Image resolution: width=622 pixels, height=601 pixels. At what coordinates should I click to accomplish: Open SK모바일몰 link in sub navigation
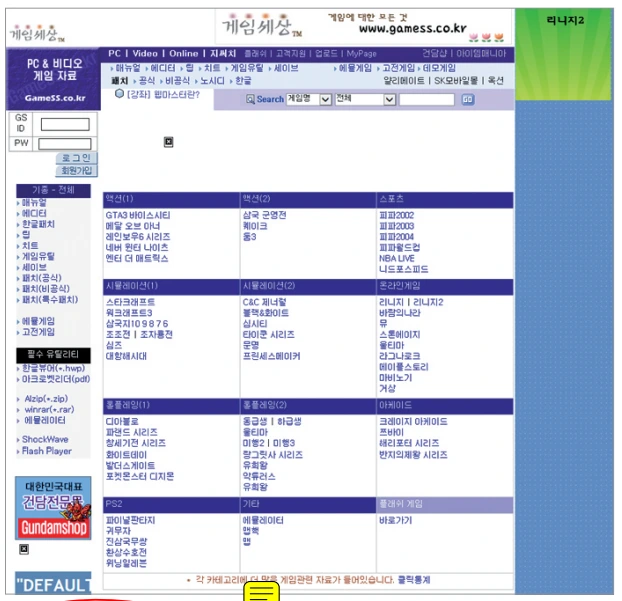tap(456, 81)
